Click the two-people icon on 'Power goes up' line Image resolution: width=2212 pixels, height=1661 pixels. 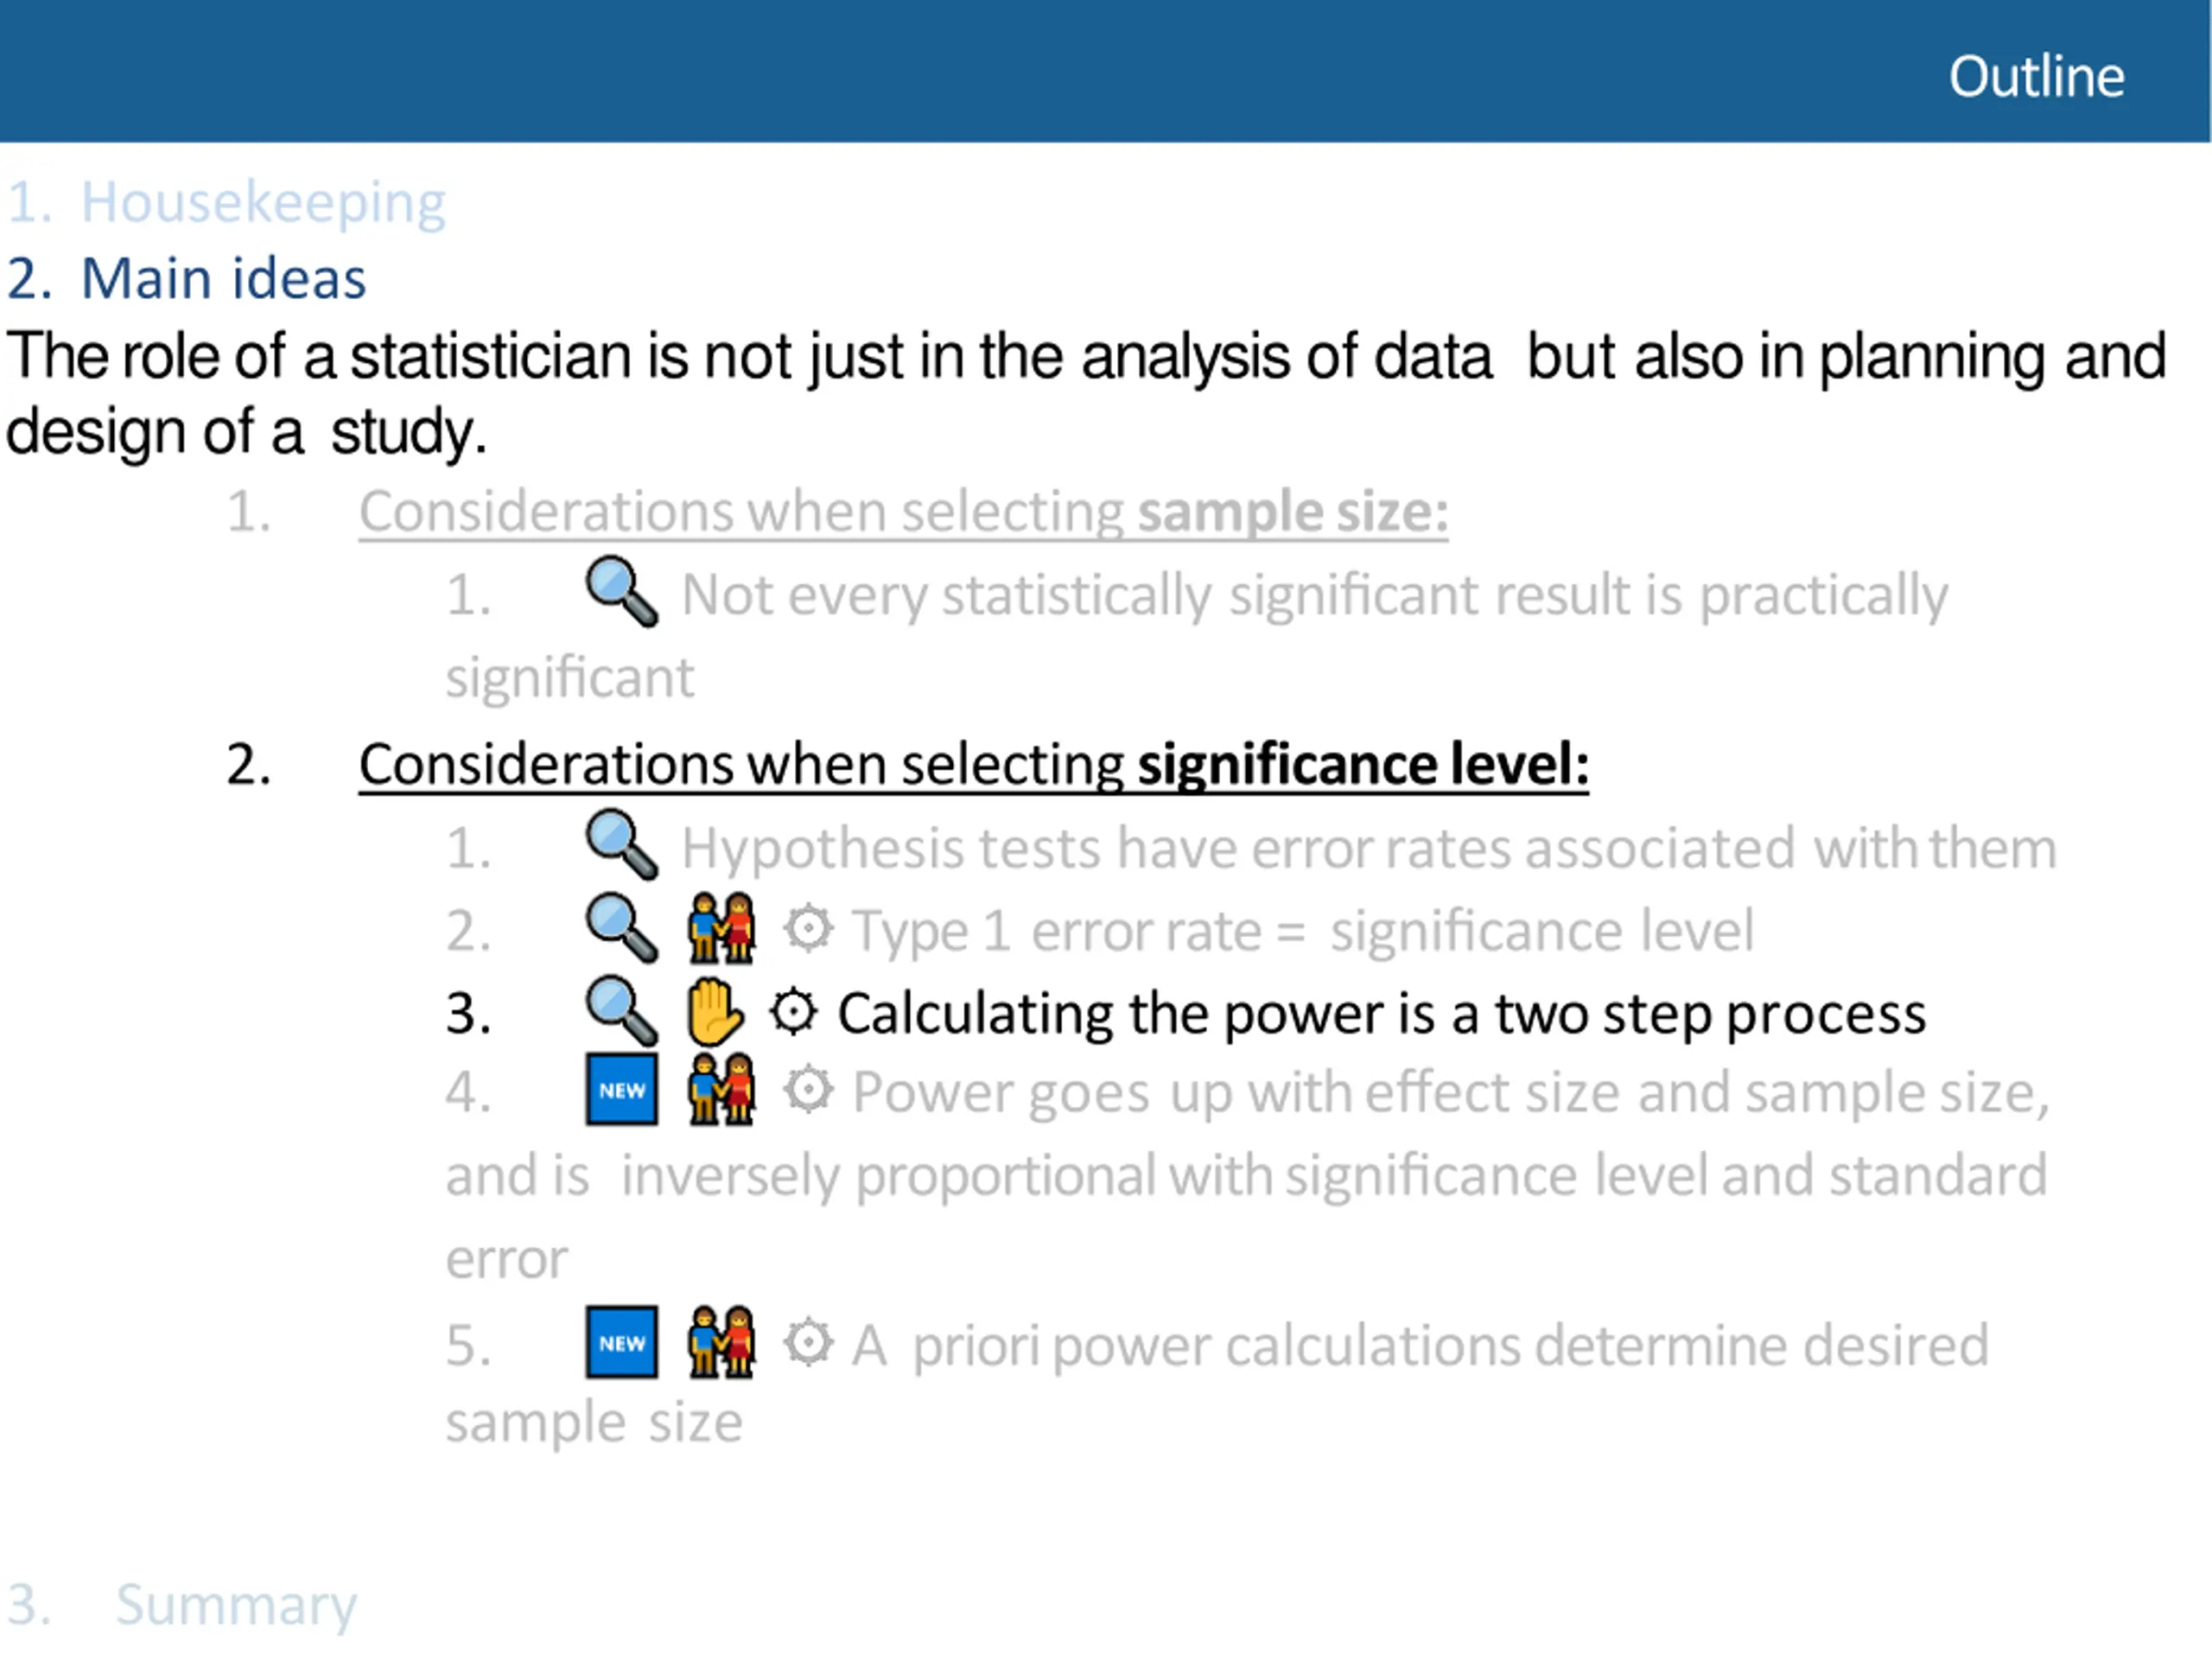tap(721, 1090)
